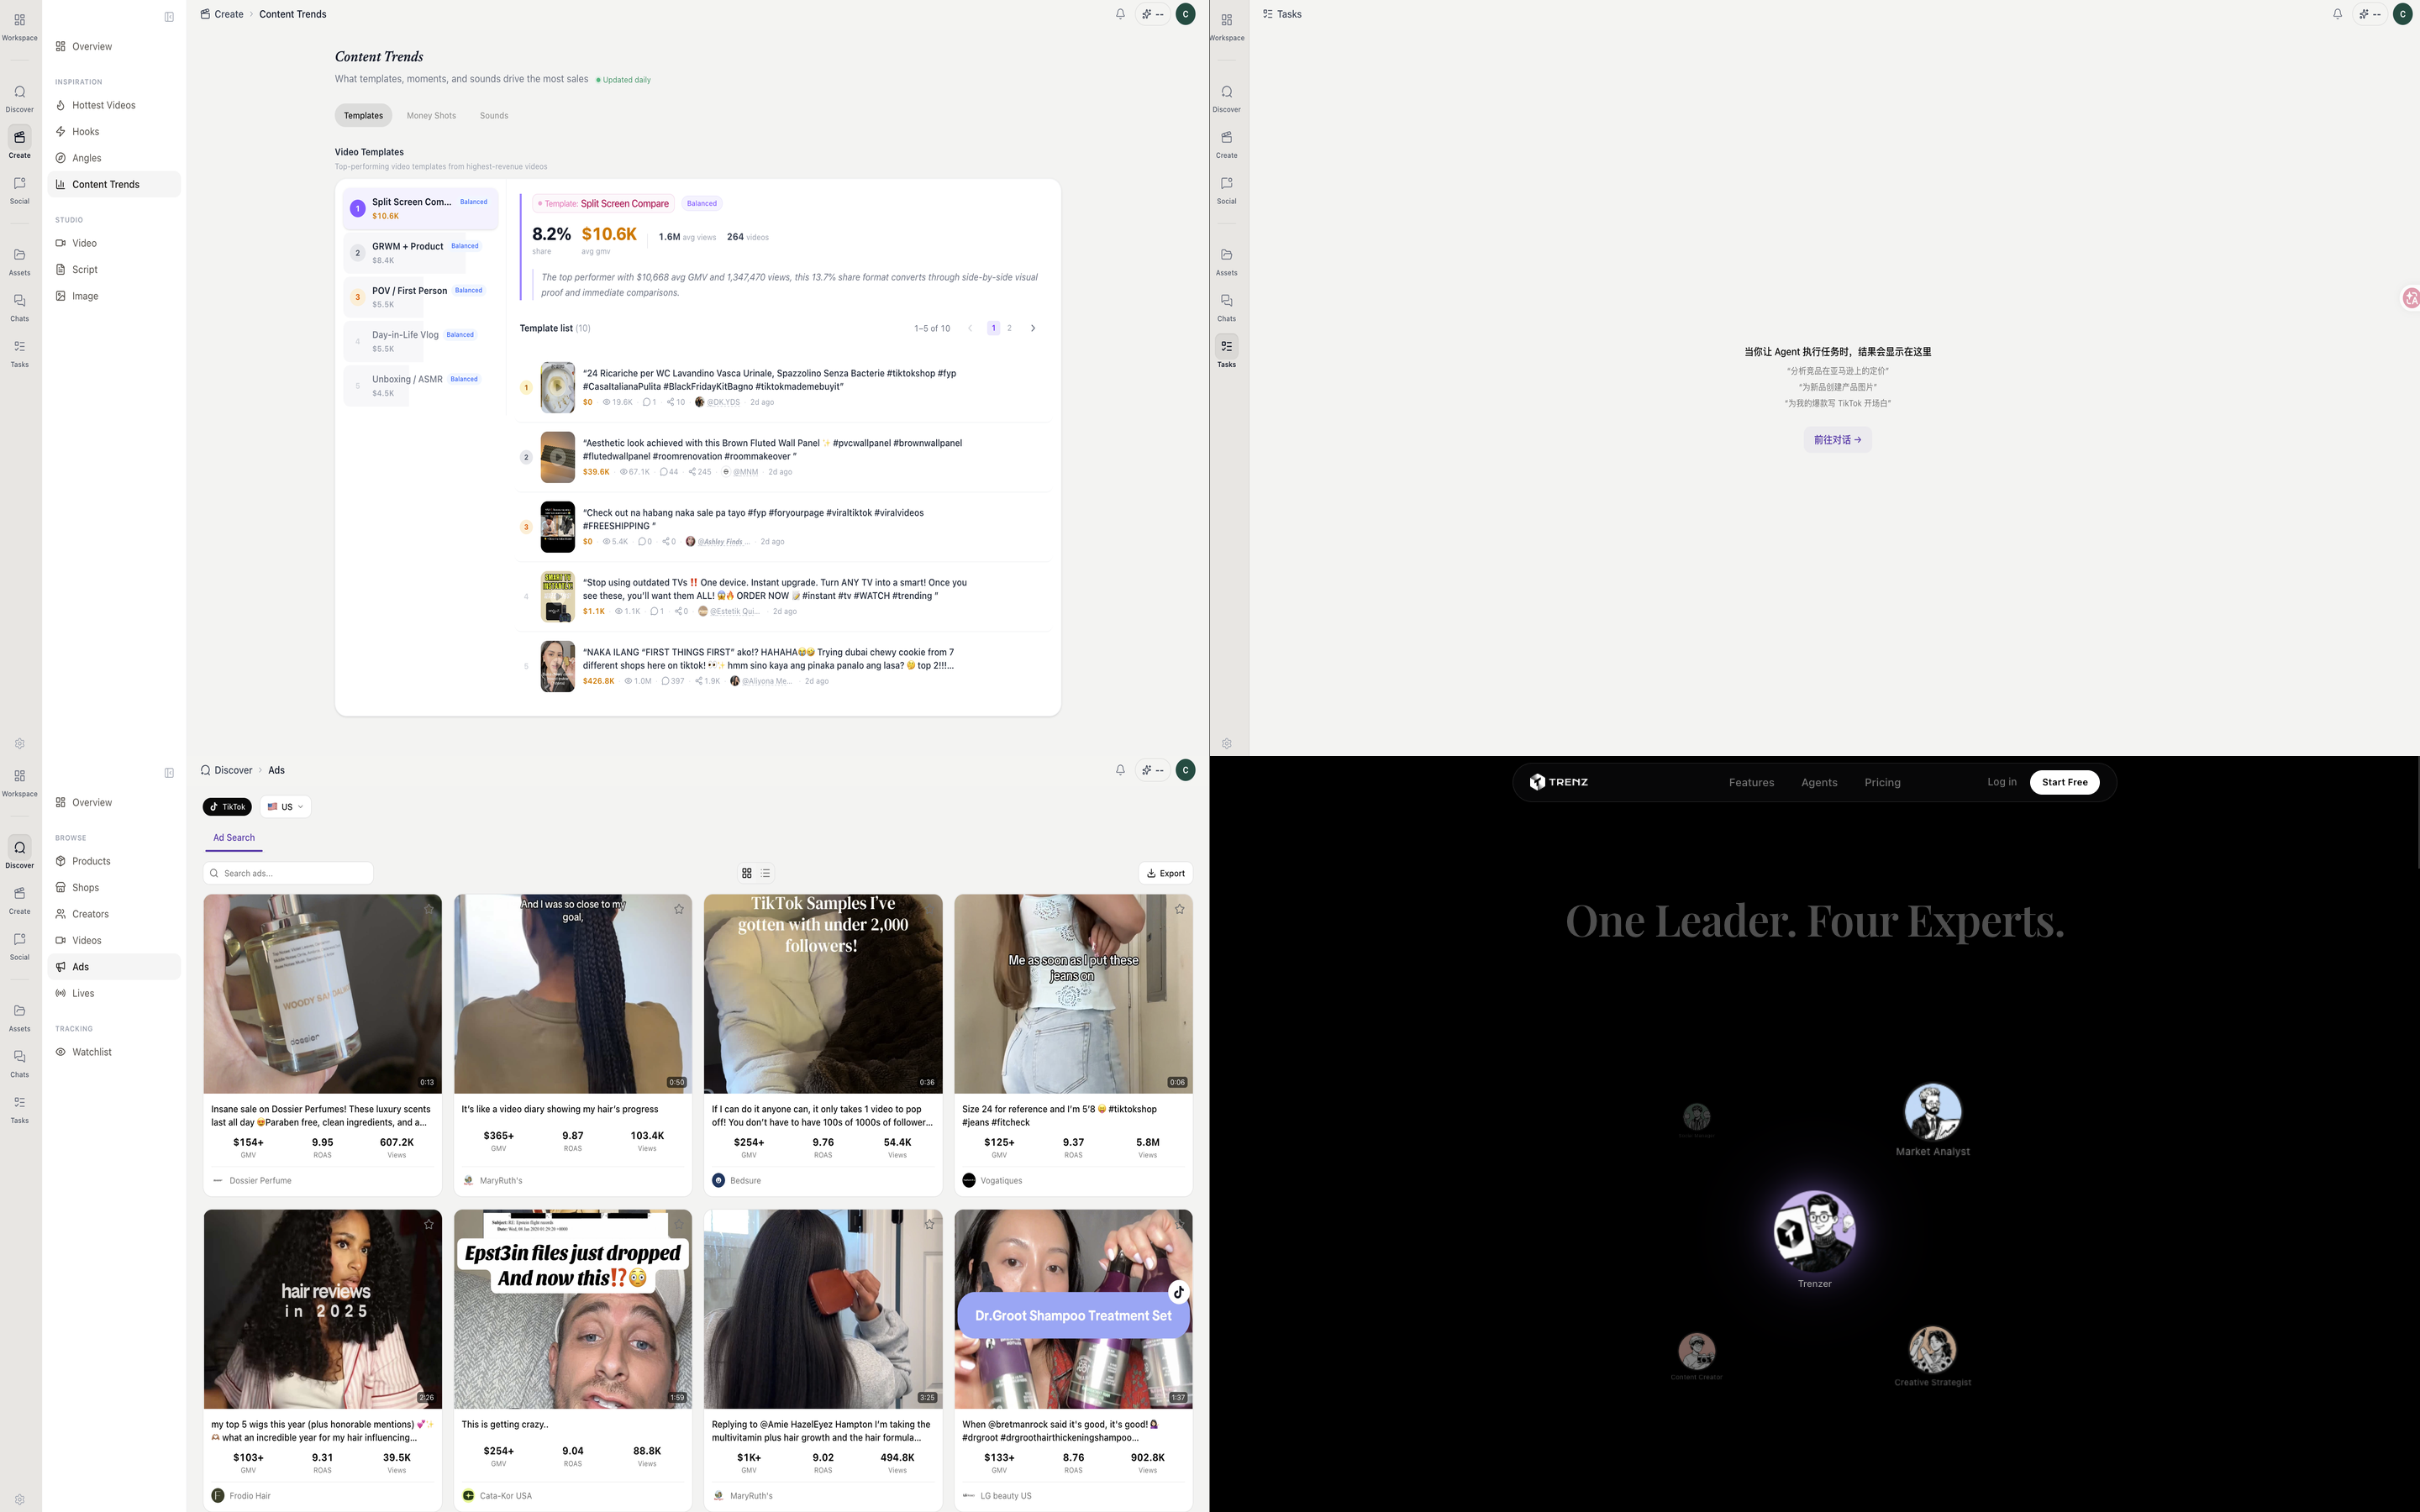This screenshot has width=2420, height=1512.
Task: Open the Hooks section
Action: (85, 132)
